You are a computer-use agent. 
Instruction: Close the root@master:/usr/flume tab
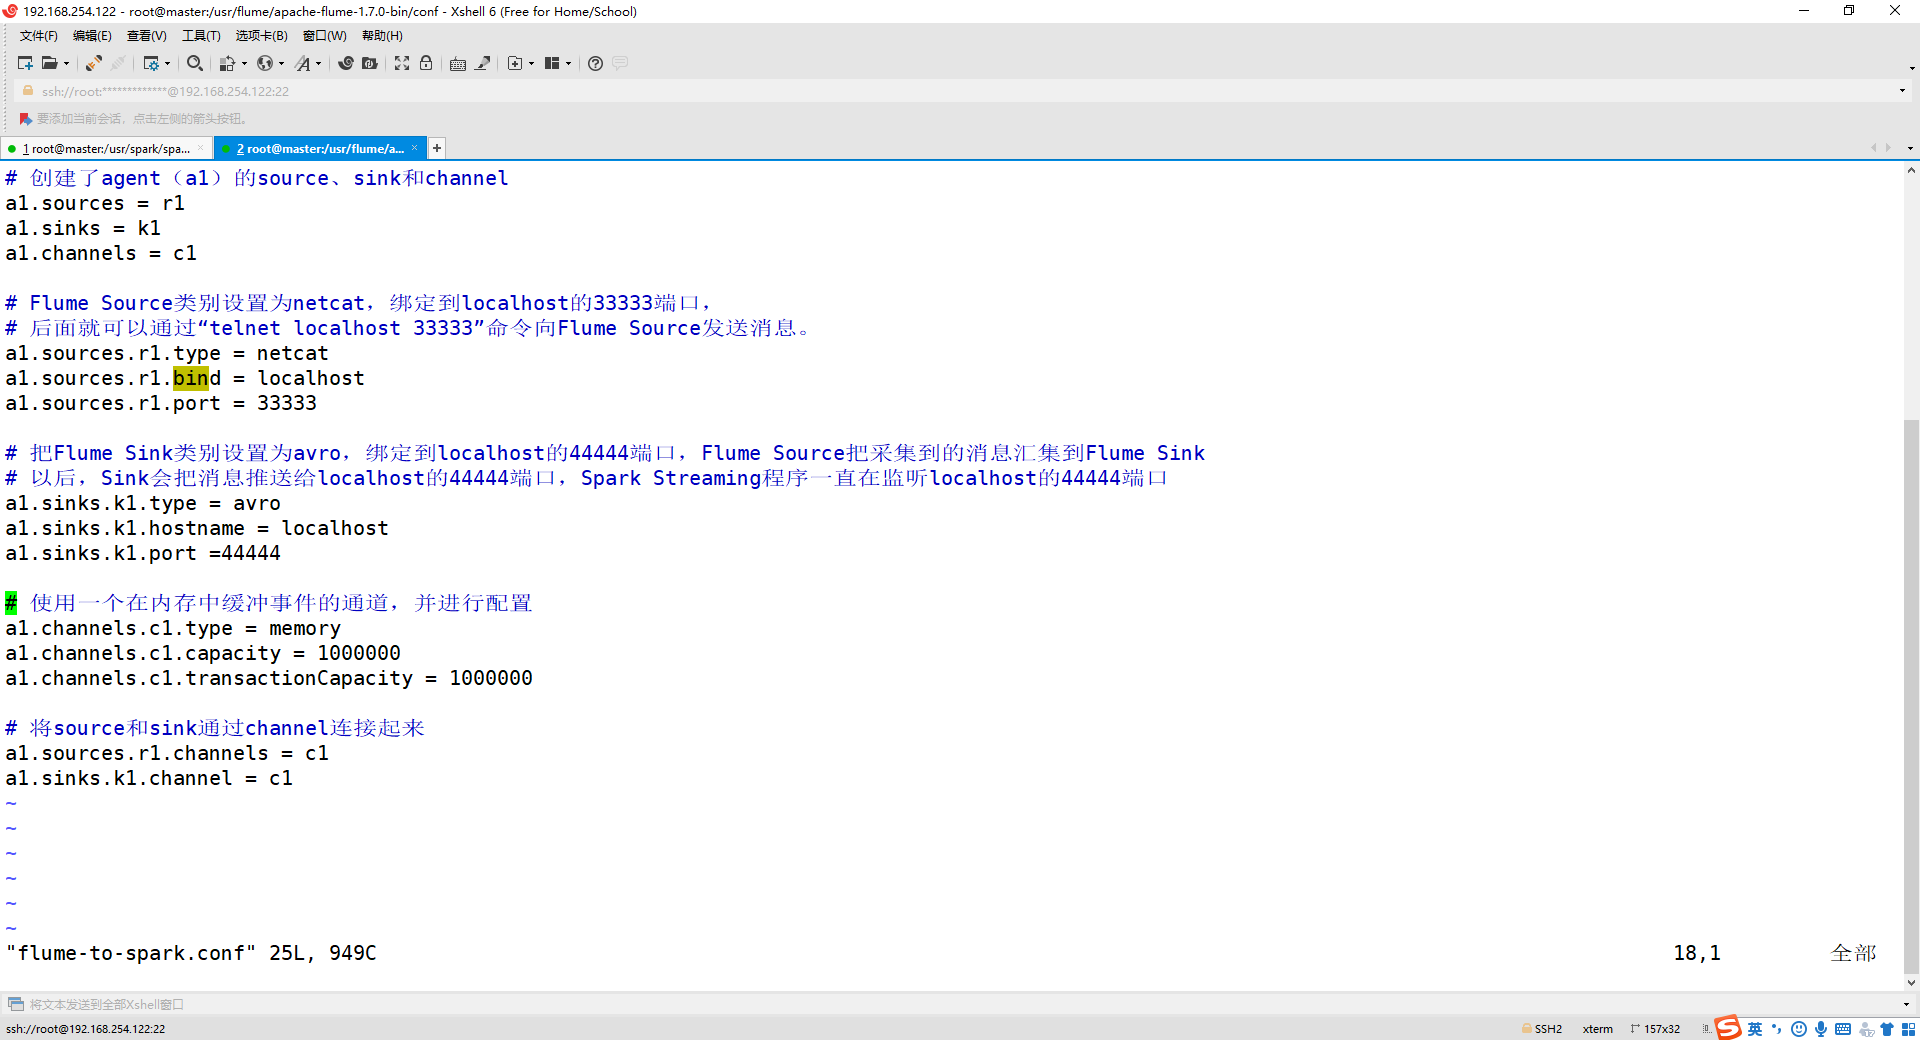coord(414,148)
